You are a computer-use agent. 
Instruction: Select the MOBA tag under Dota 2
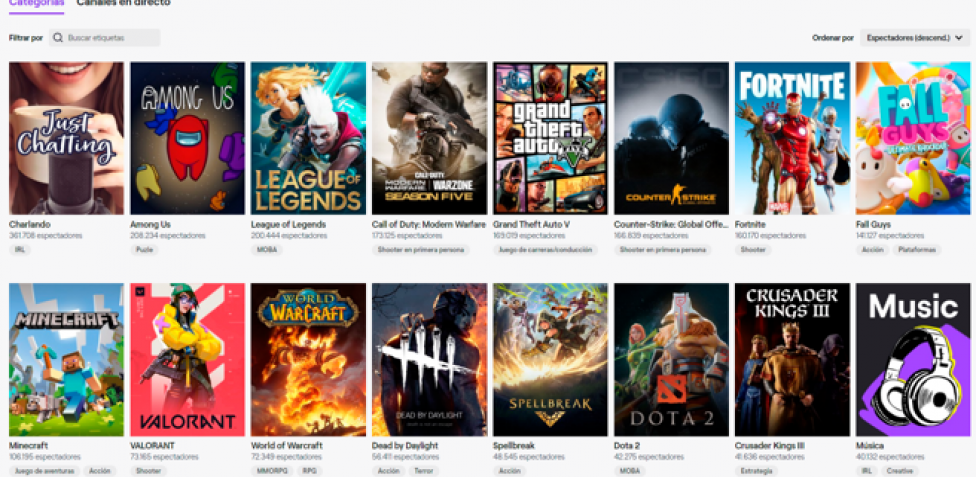pos(630,471)
